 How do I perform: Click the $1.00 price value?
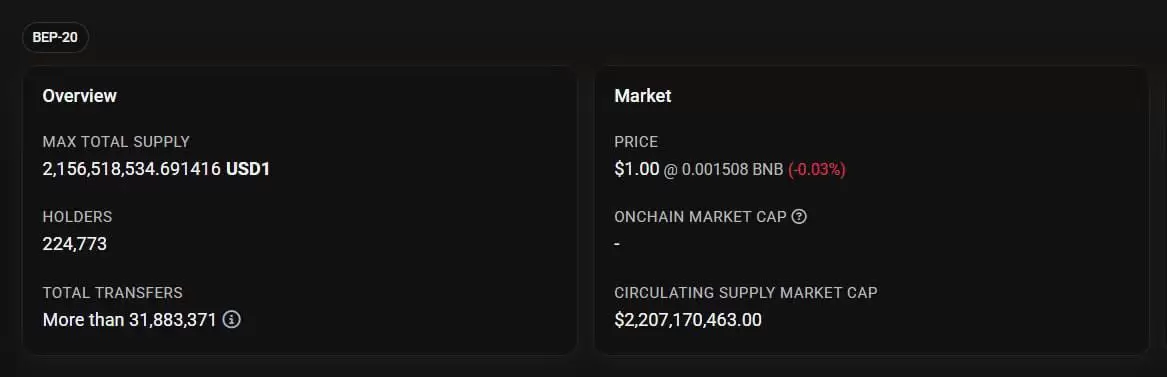coord(636,169)
